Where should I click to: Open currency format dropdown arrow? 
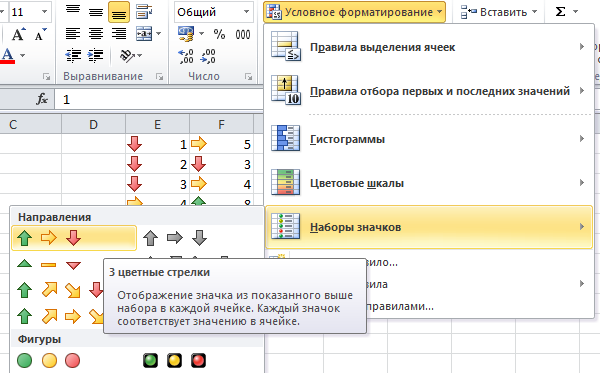[x=201, y=34]
